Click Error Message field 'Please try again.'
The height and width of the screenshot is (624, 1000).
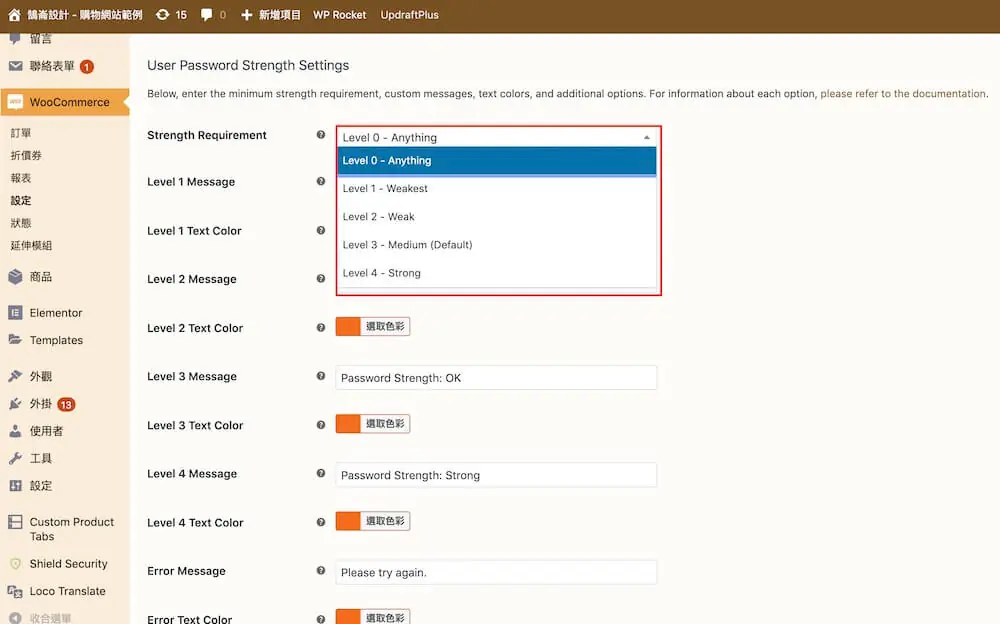[x=496, y=572]
